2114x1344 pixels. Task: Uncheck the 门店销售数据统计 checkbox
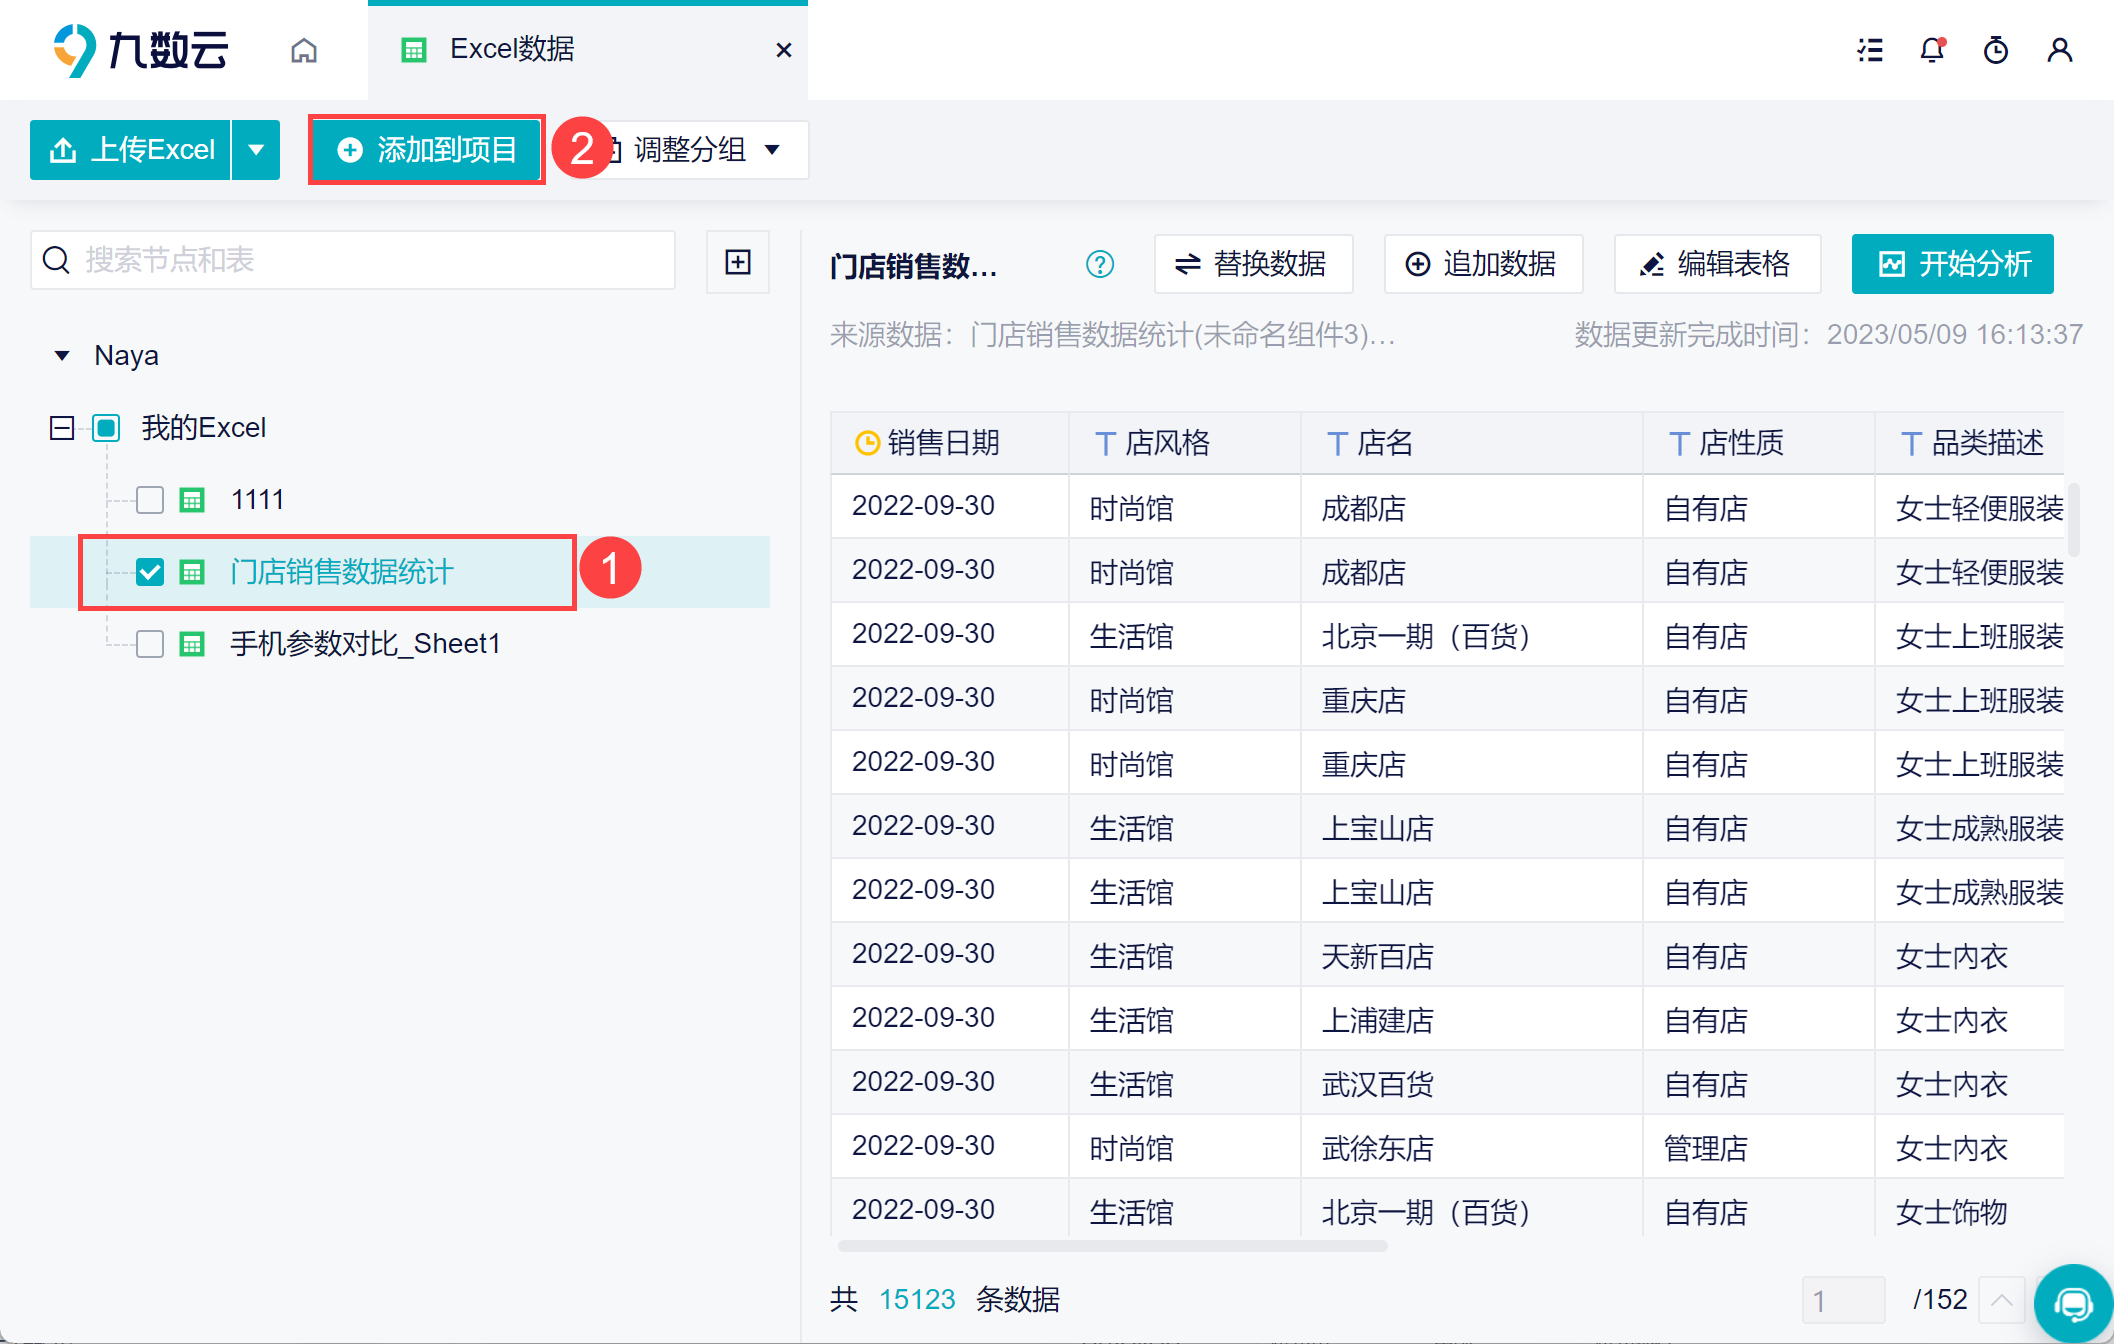click(x=150, y=572)
